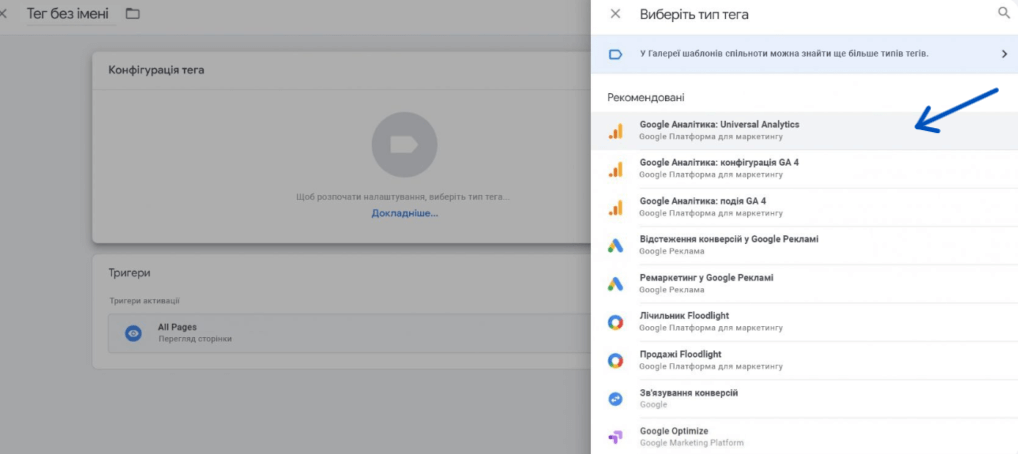
Task: Click the folder icon beside tag name
Action: [132, 14]
